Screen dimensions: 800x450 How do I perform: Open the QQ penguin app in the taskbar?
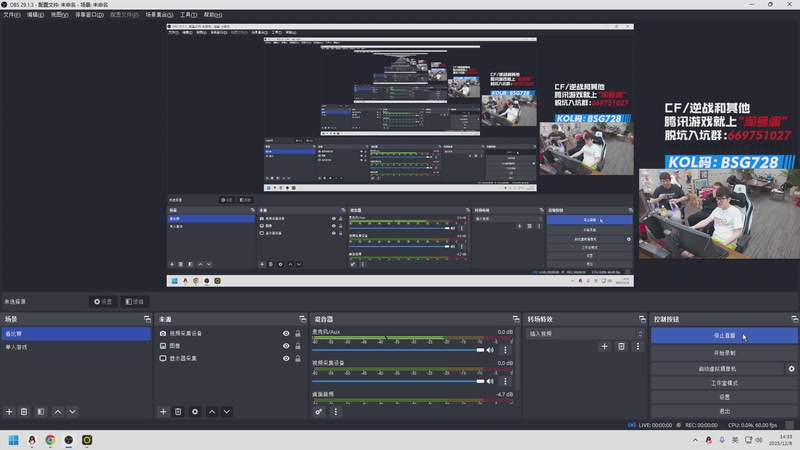point(32,440)
